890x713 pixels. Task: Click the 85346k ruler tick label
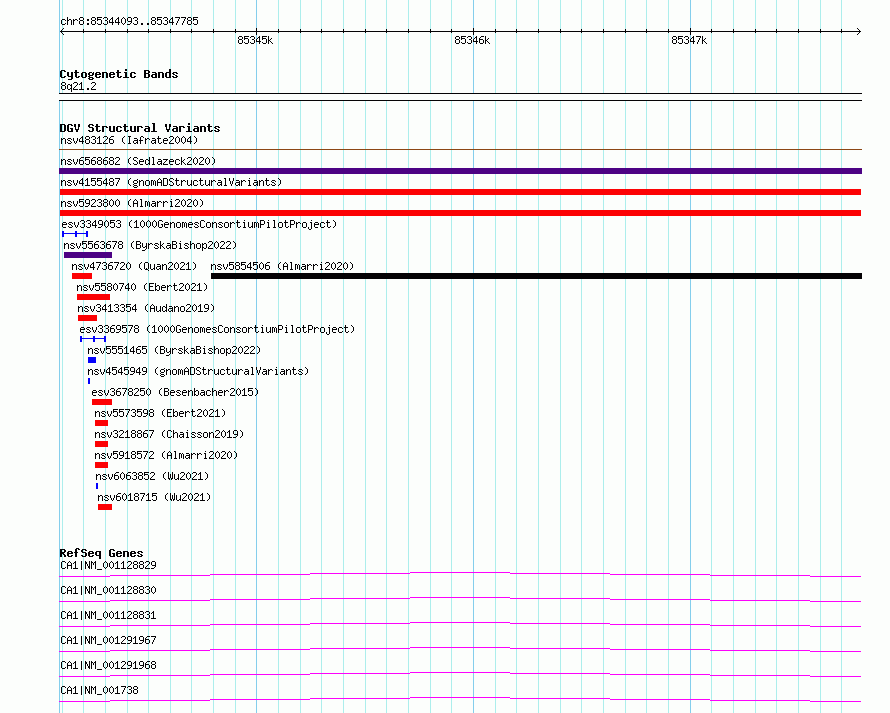(472, 40)
